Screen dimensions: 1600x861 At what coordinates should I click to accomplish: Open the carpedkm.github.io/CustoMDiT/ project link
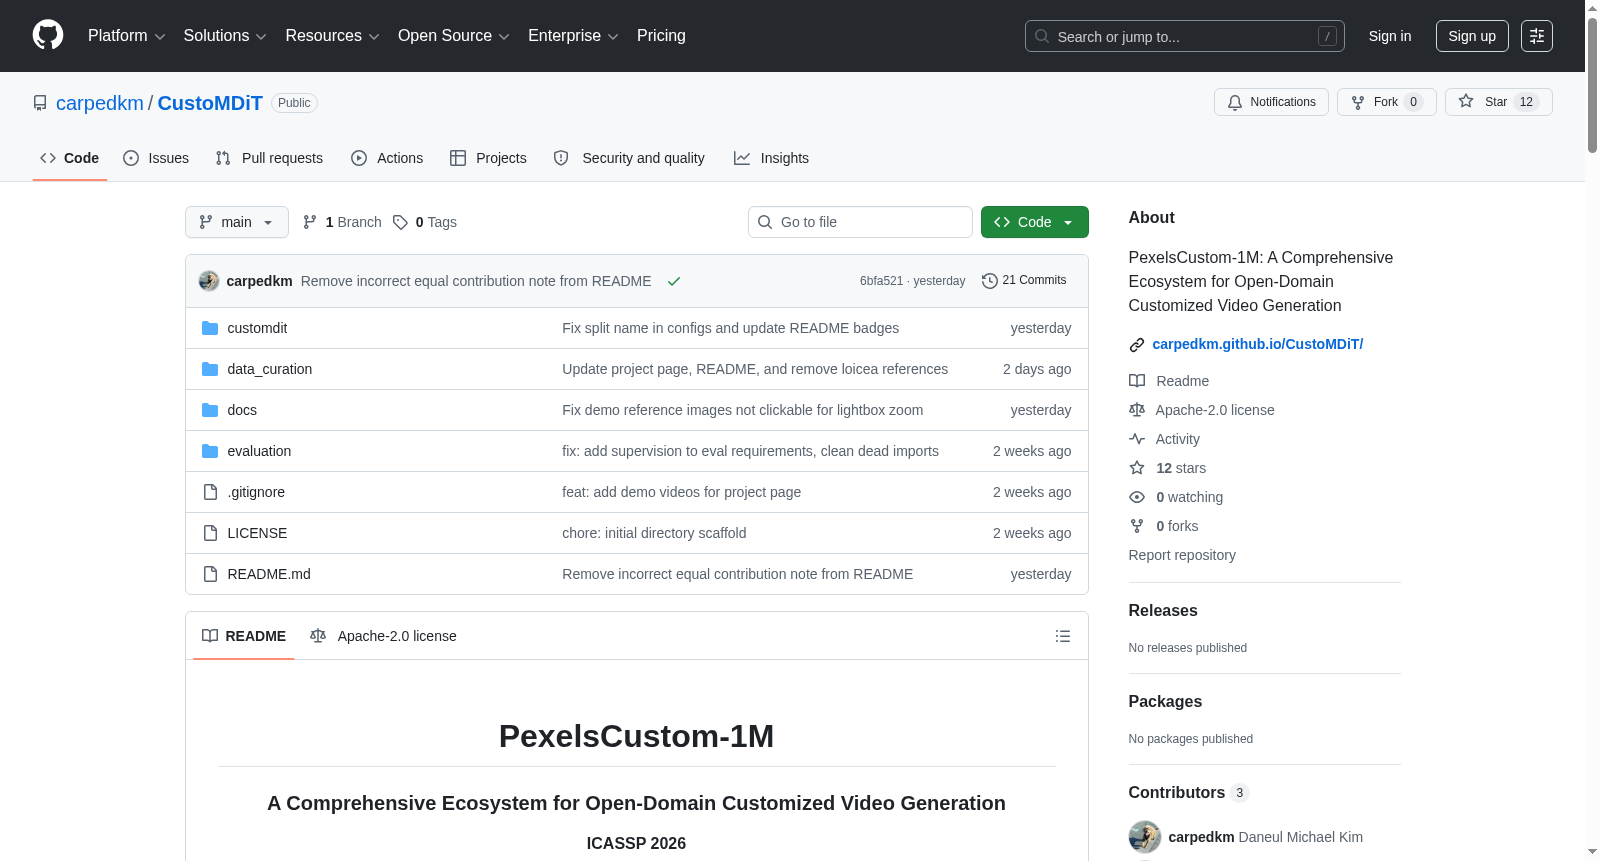pyautogui.click(x=1258, y=344)
